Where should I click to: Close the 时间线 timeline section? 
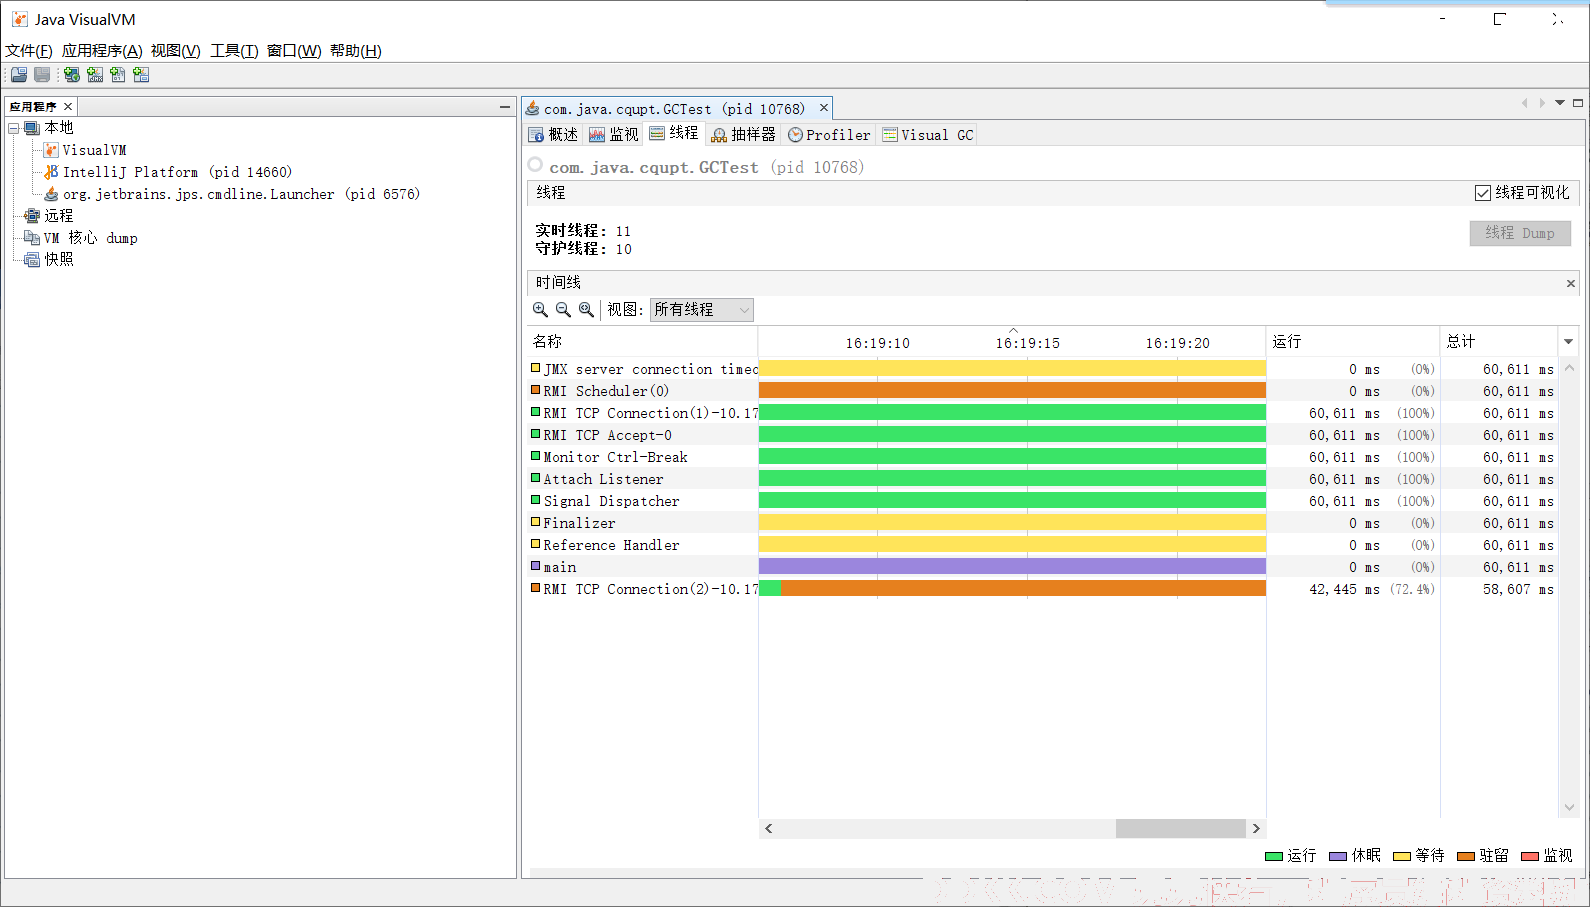tap(1570, 284)
